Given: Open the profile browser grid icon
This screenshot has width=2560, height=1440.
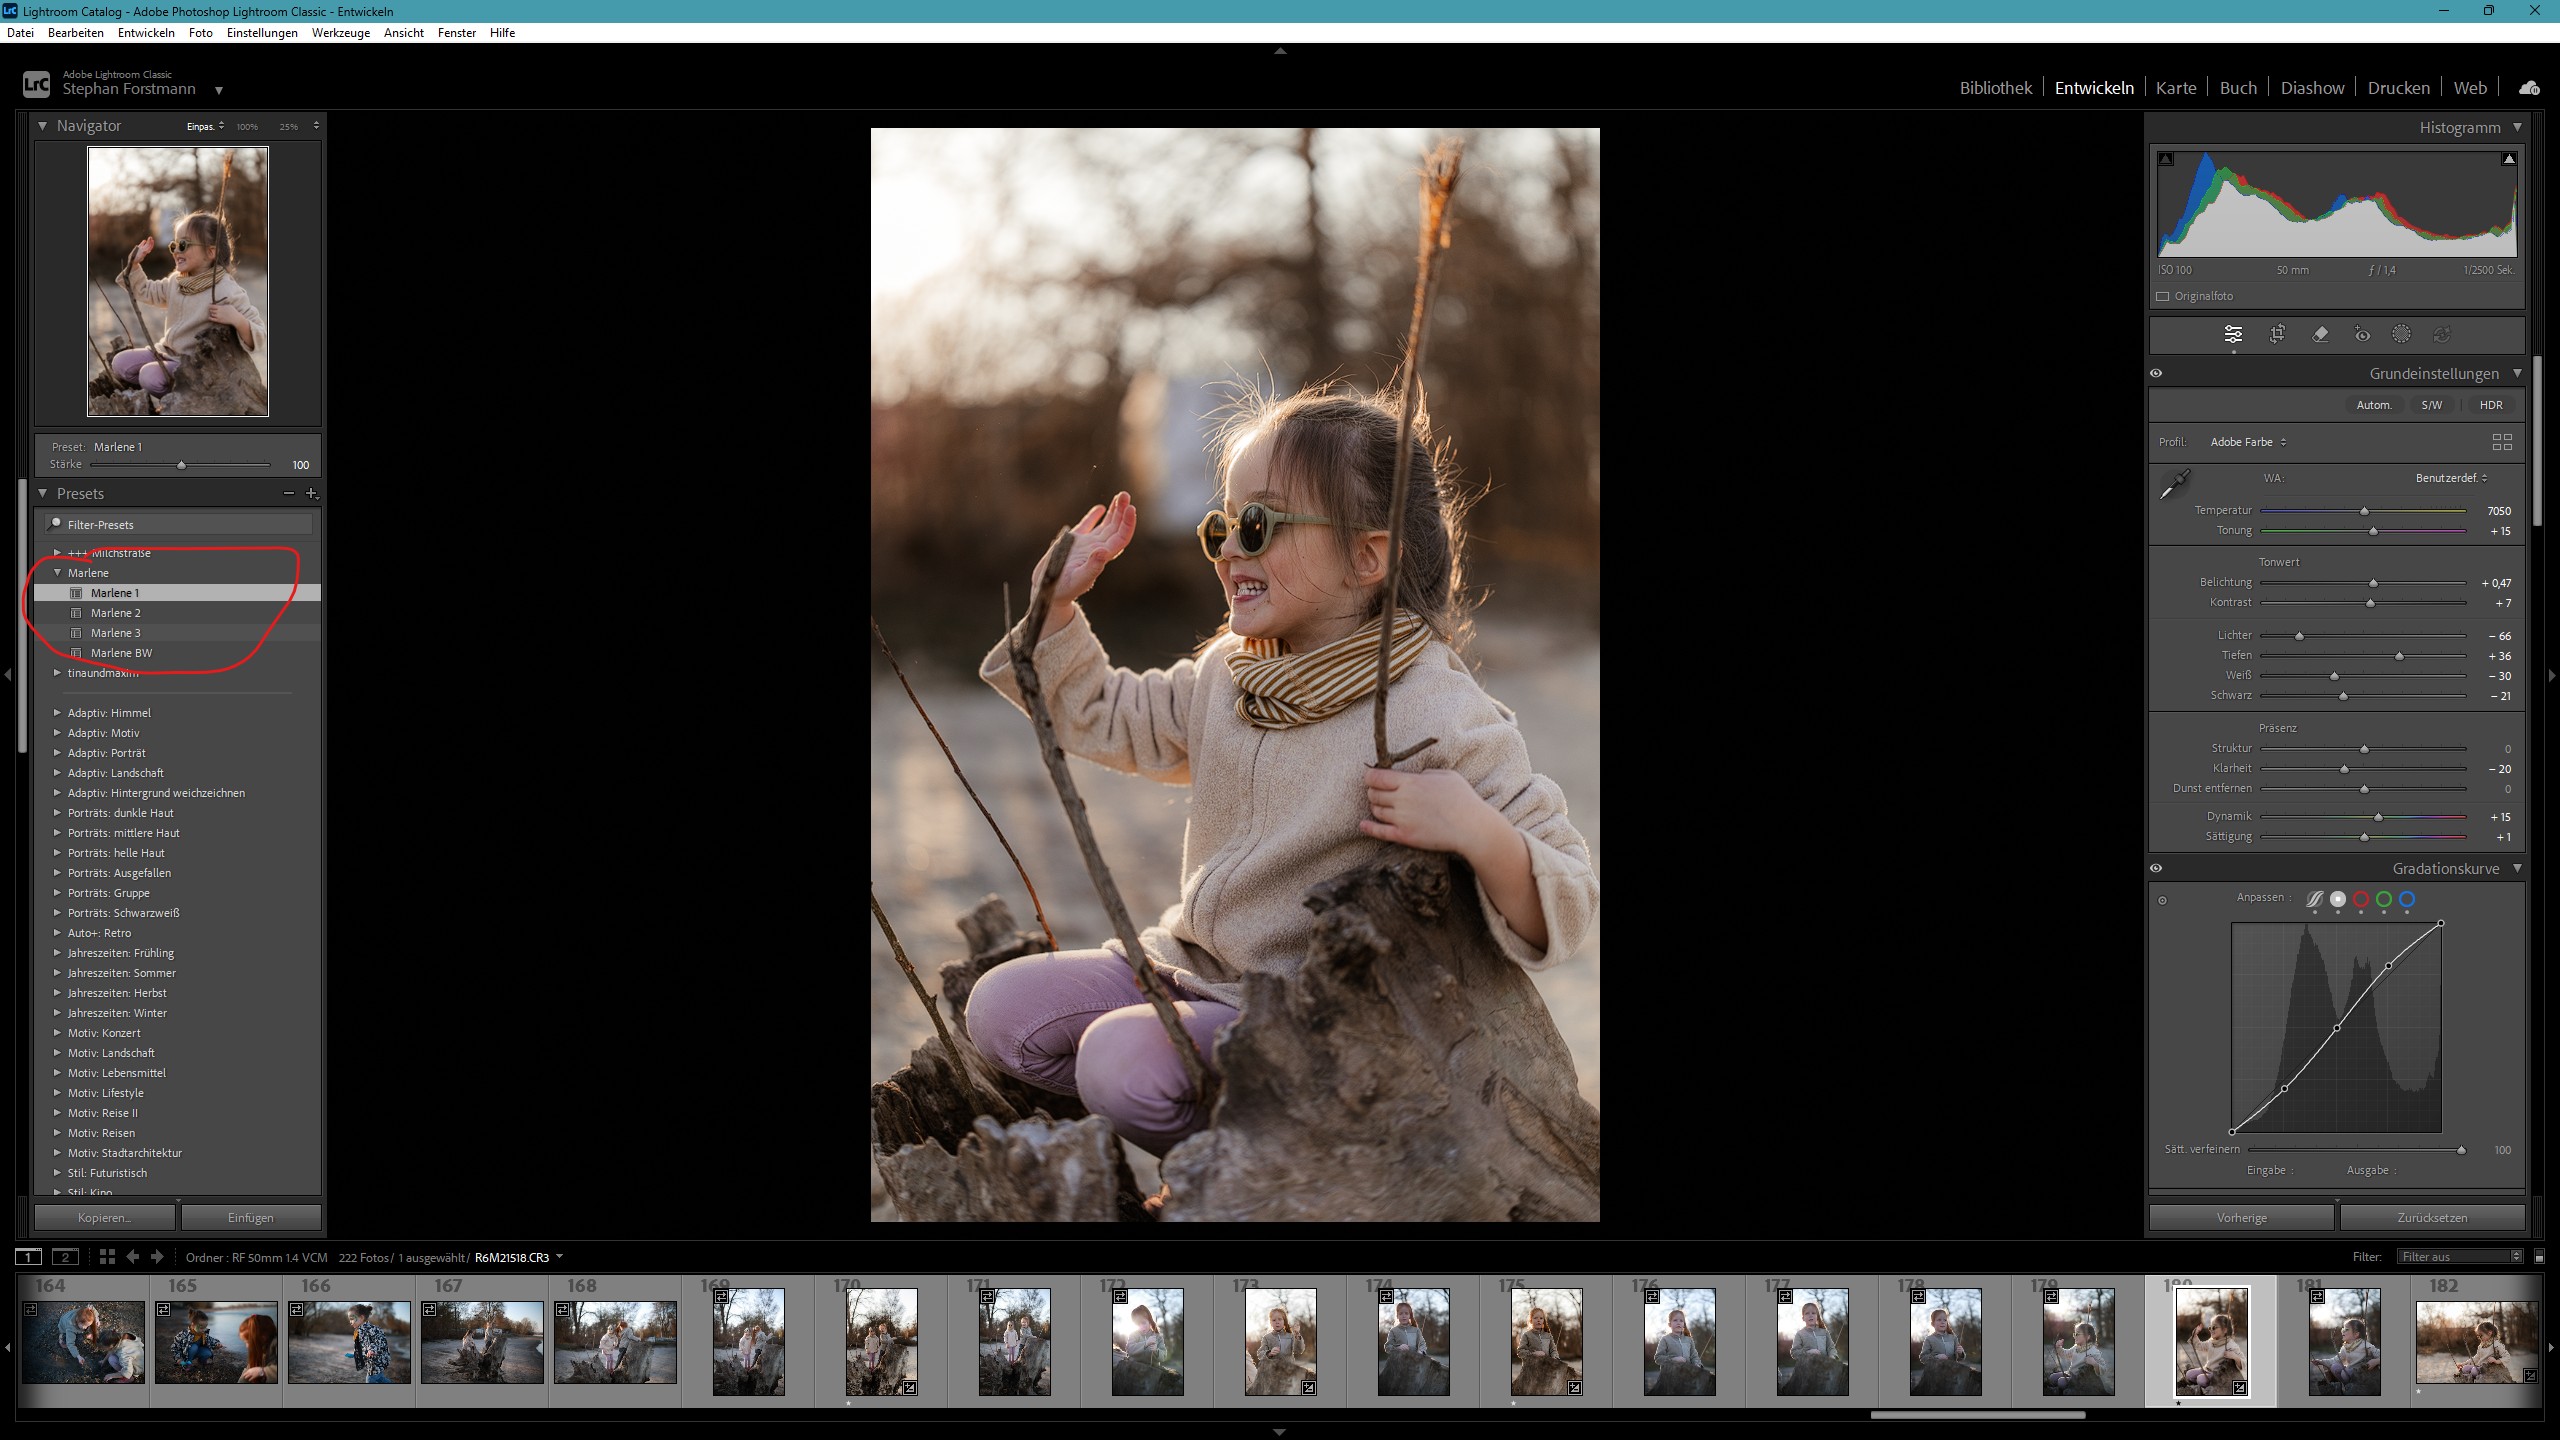Looking at the screenshot, I should (2502, 442).
